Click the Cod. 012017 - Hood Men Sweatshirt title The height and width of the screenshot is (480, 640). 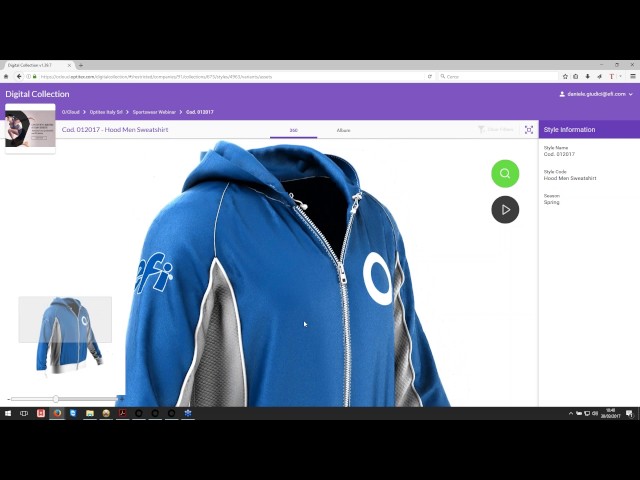point(115,129)
